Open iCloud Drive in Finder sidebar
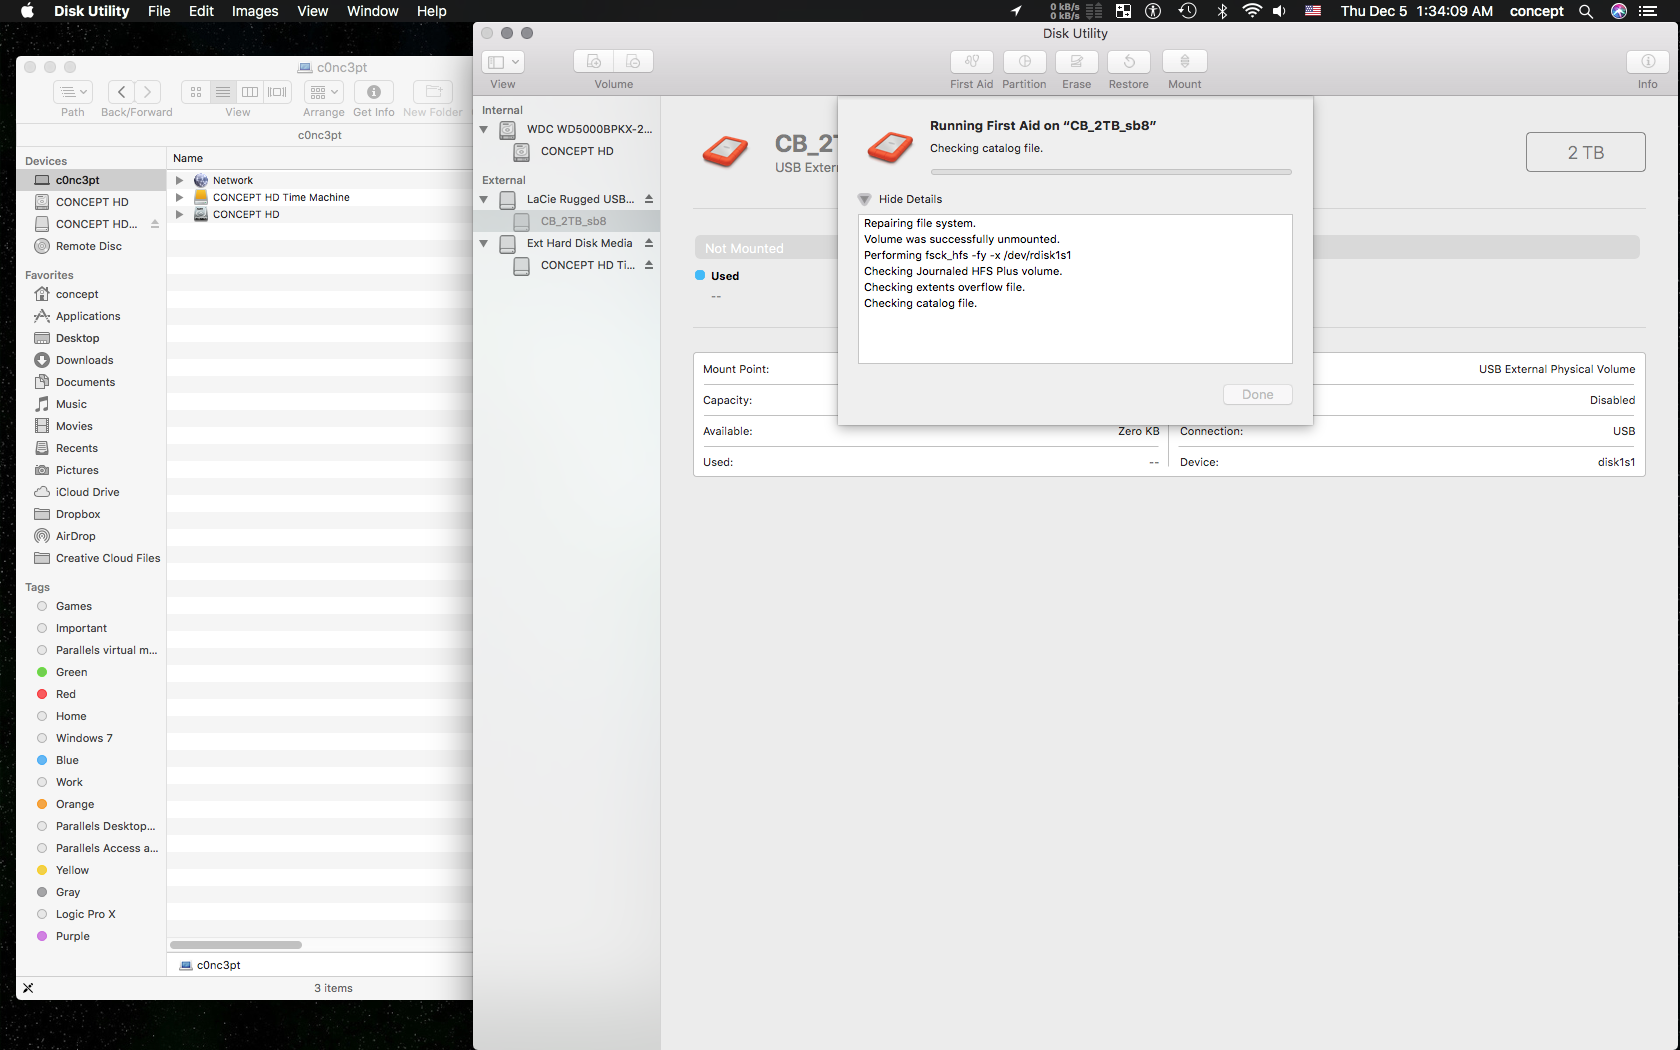The width and height of the screenshot is (1680, 1050). [92, 492]
